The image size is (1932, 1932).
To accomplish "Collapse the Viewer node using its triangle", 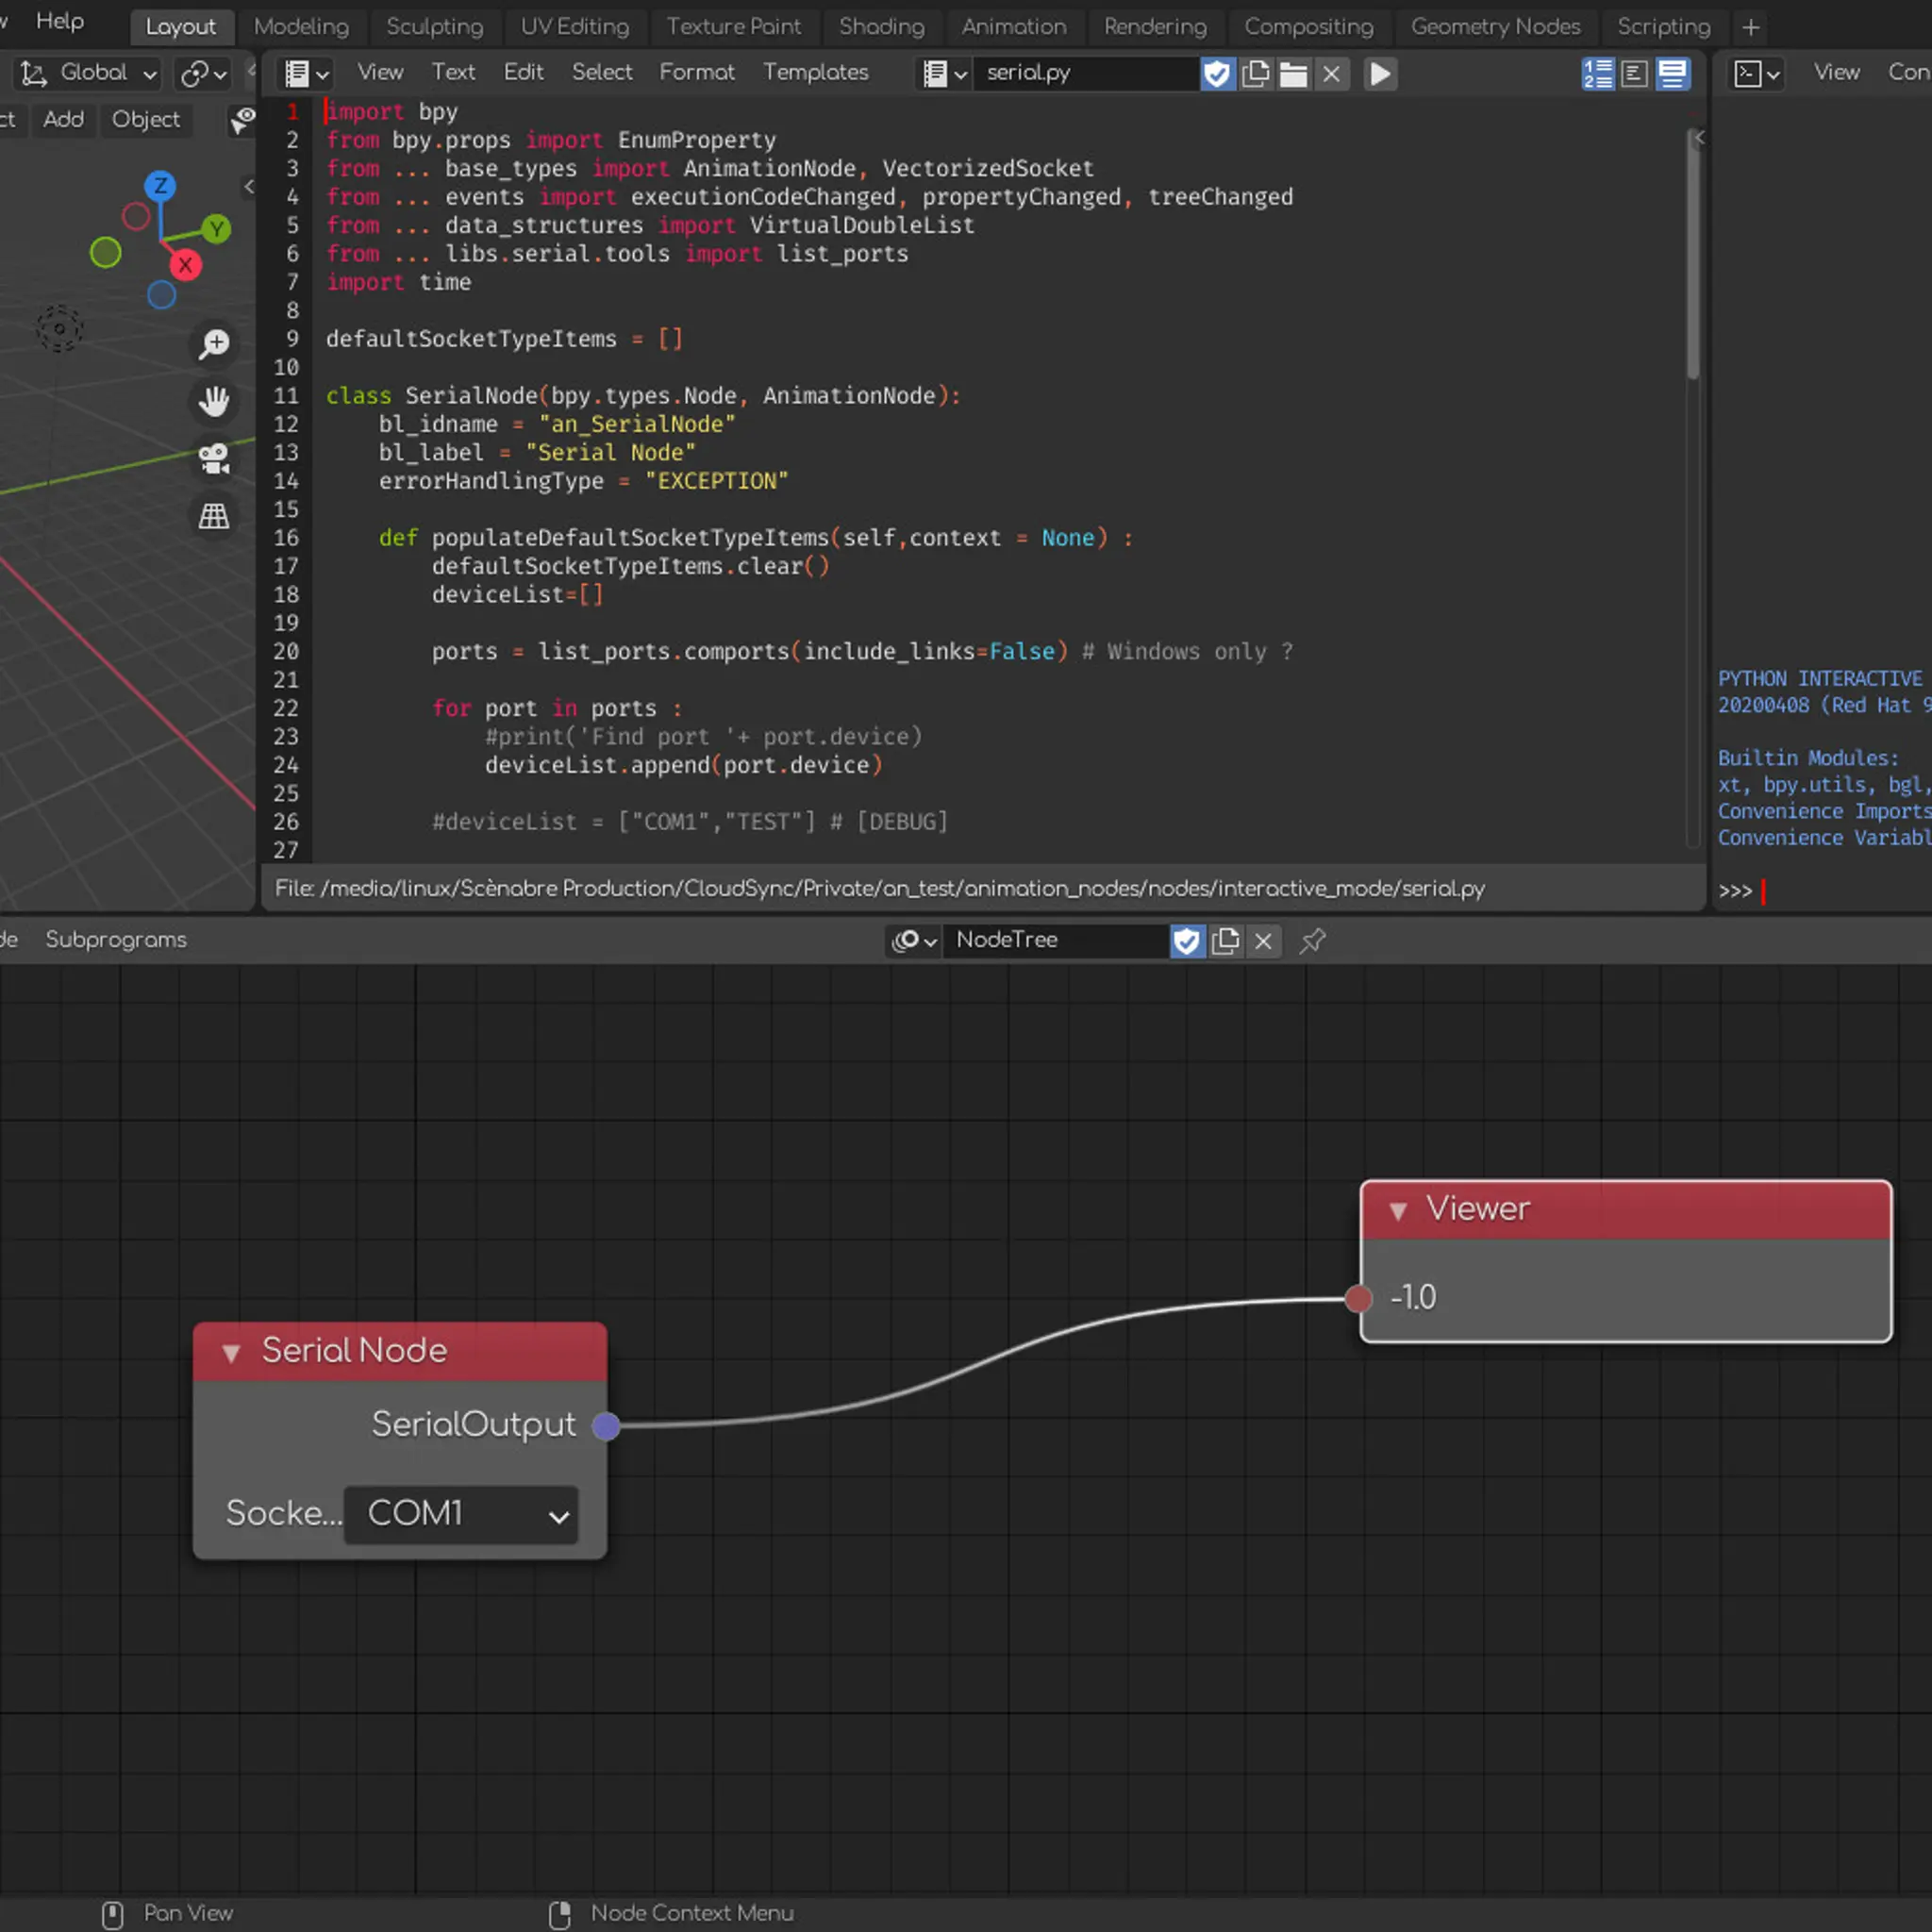I will coord(1398,1210).
